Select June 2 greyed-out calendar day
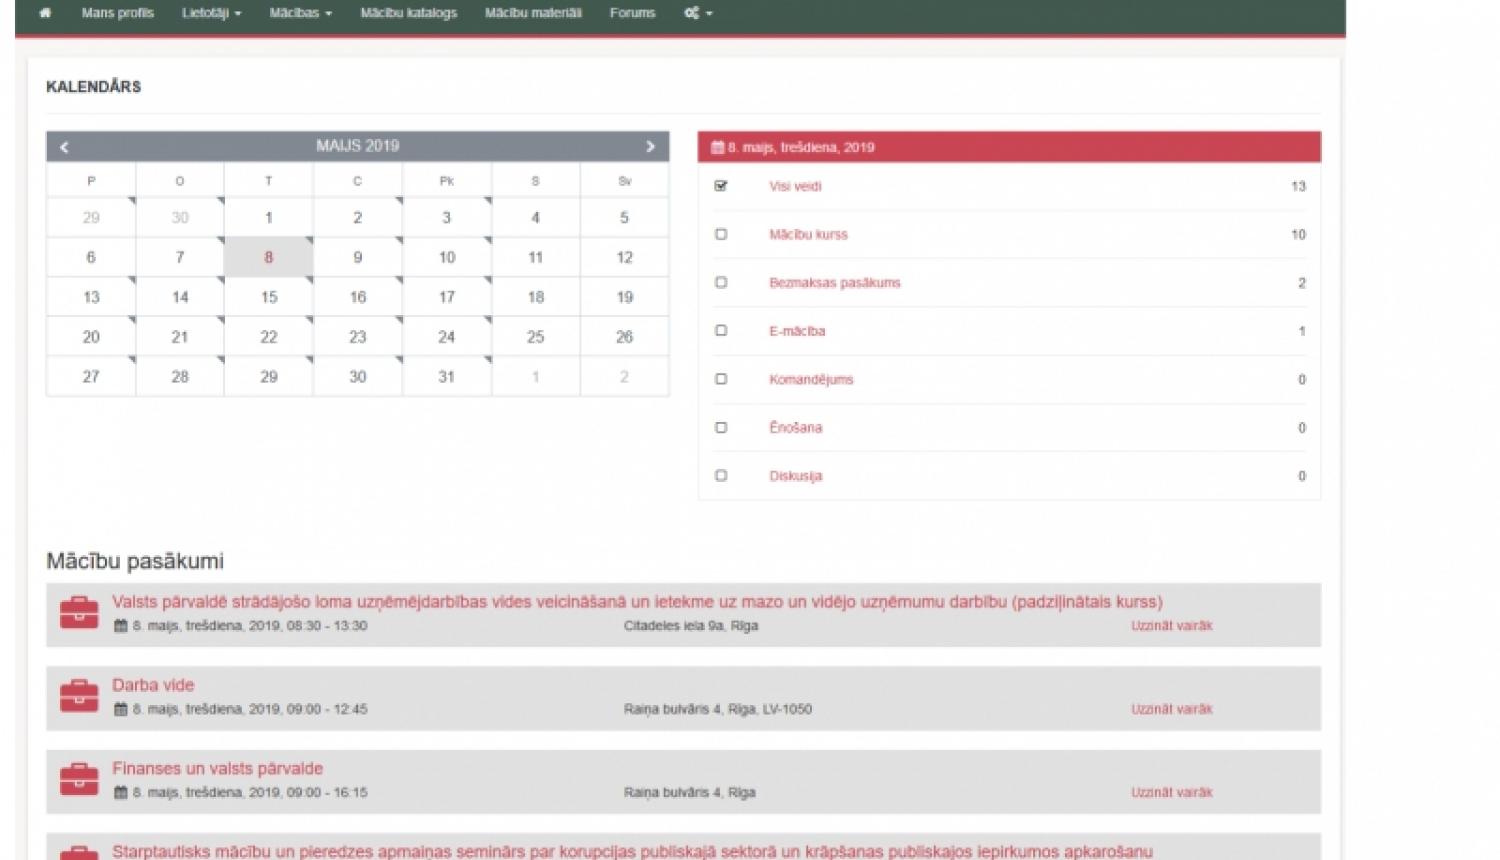 (x=624, y=377)
